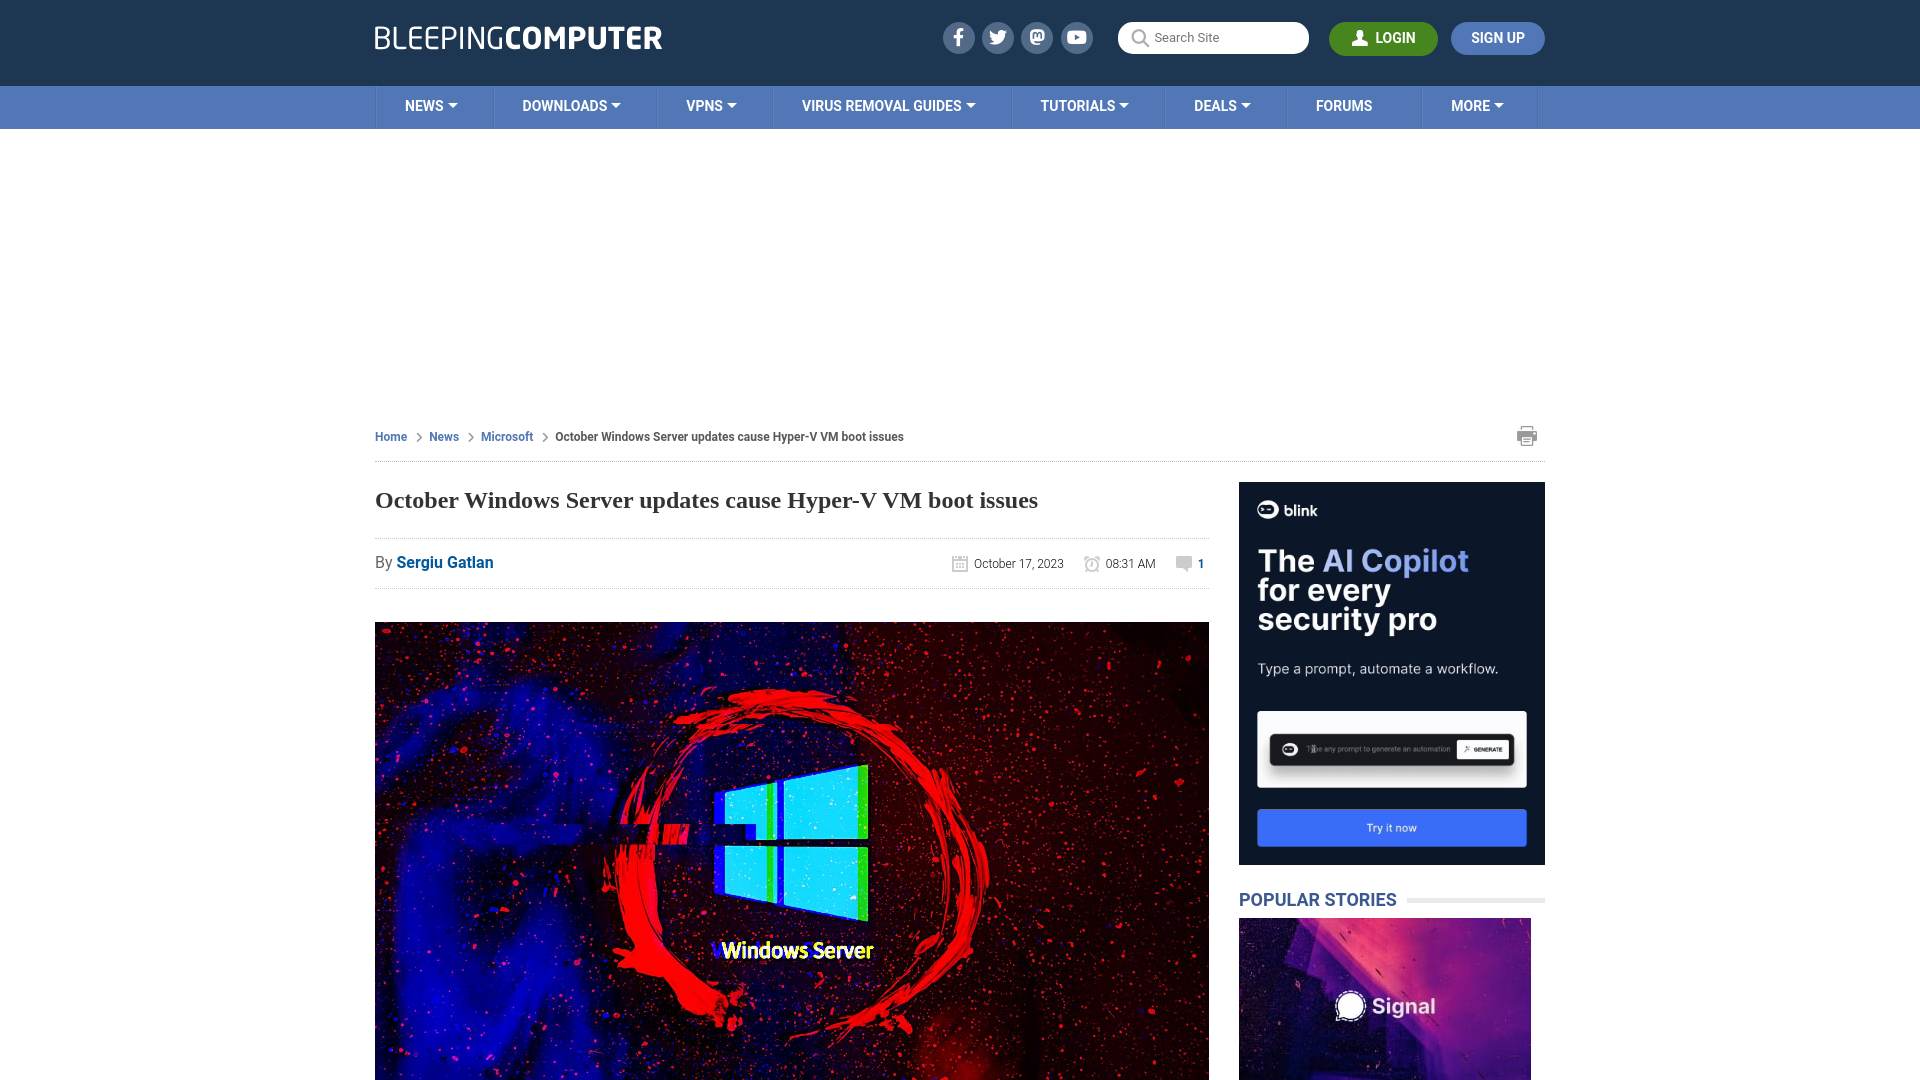This screenshot has width=1920, height=1080.
Task: Click the Microsoft breadcrumb link
Action: (506, 436)
